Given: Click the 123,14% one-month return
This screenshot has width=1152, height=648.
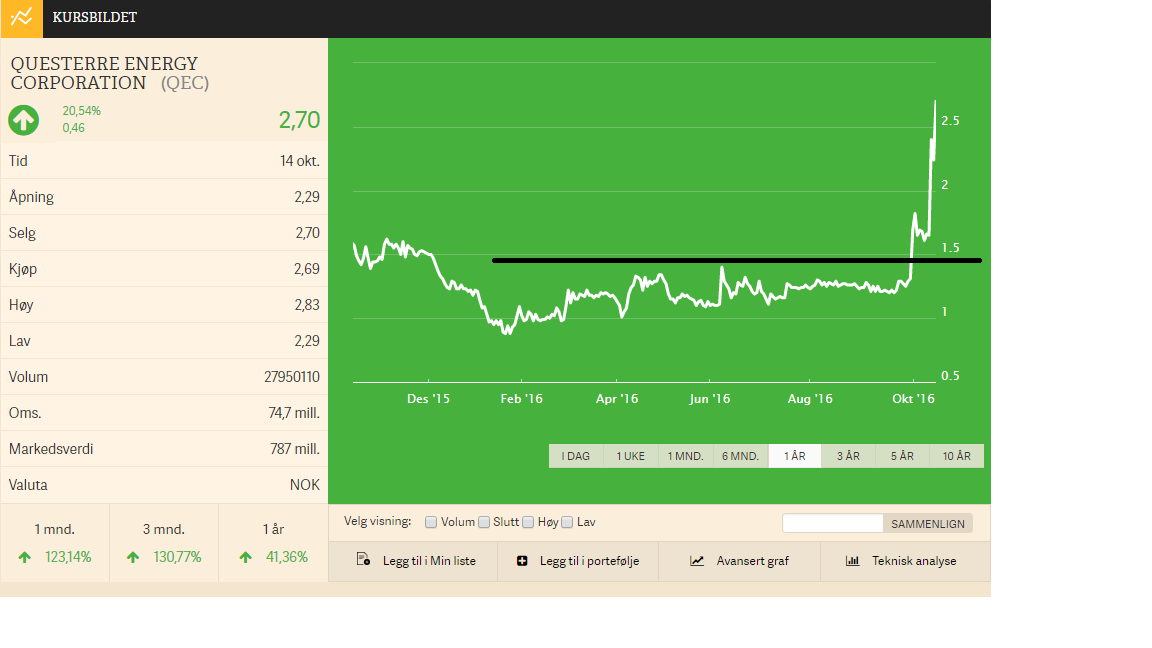Looking at the screenshot, I should pos(68,558).
